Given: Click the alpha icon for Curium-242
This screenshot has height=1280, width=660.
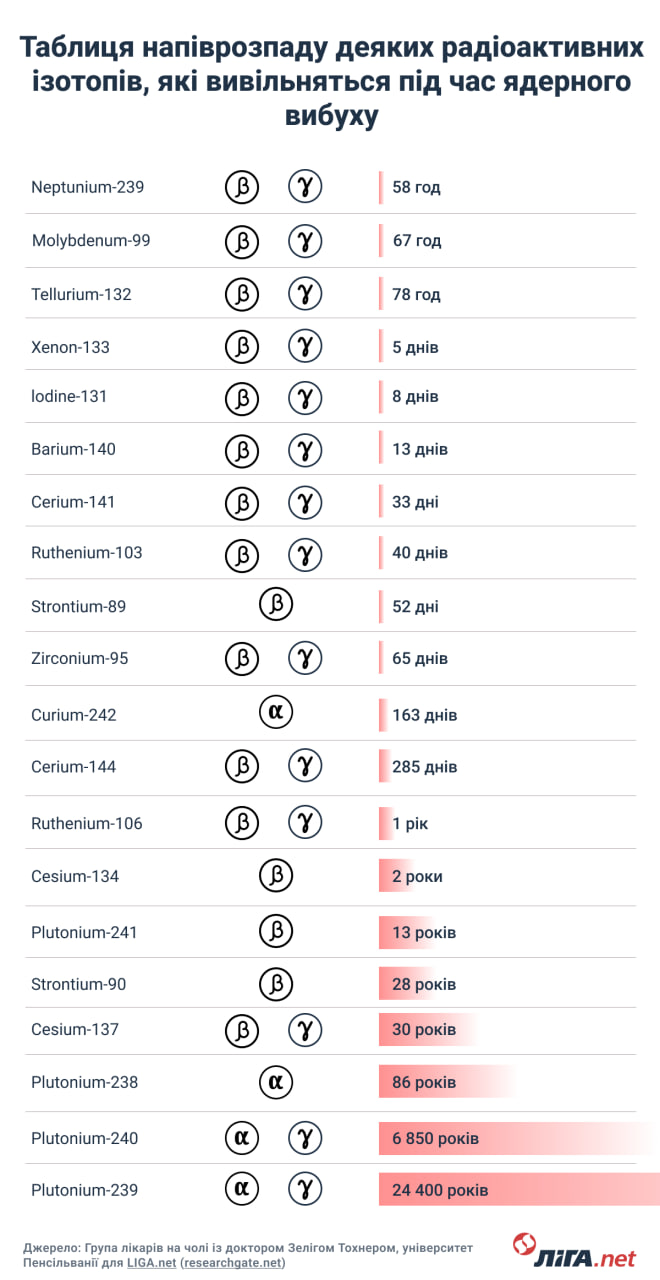Looking at the screenshot, I should tap(276, 713).
